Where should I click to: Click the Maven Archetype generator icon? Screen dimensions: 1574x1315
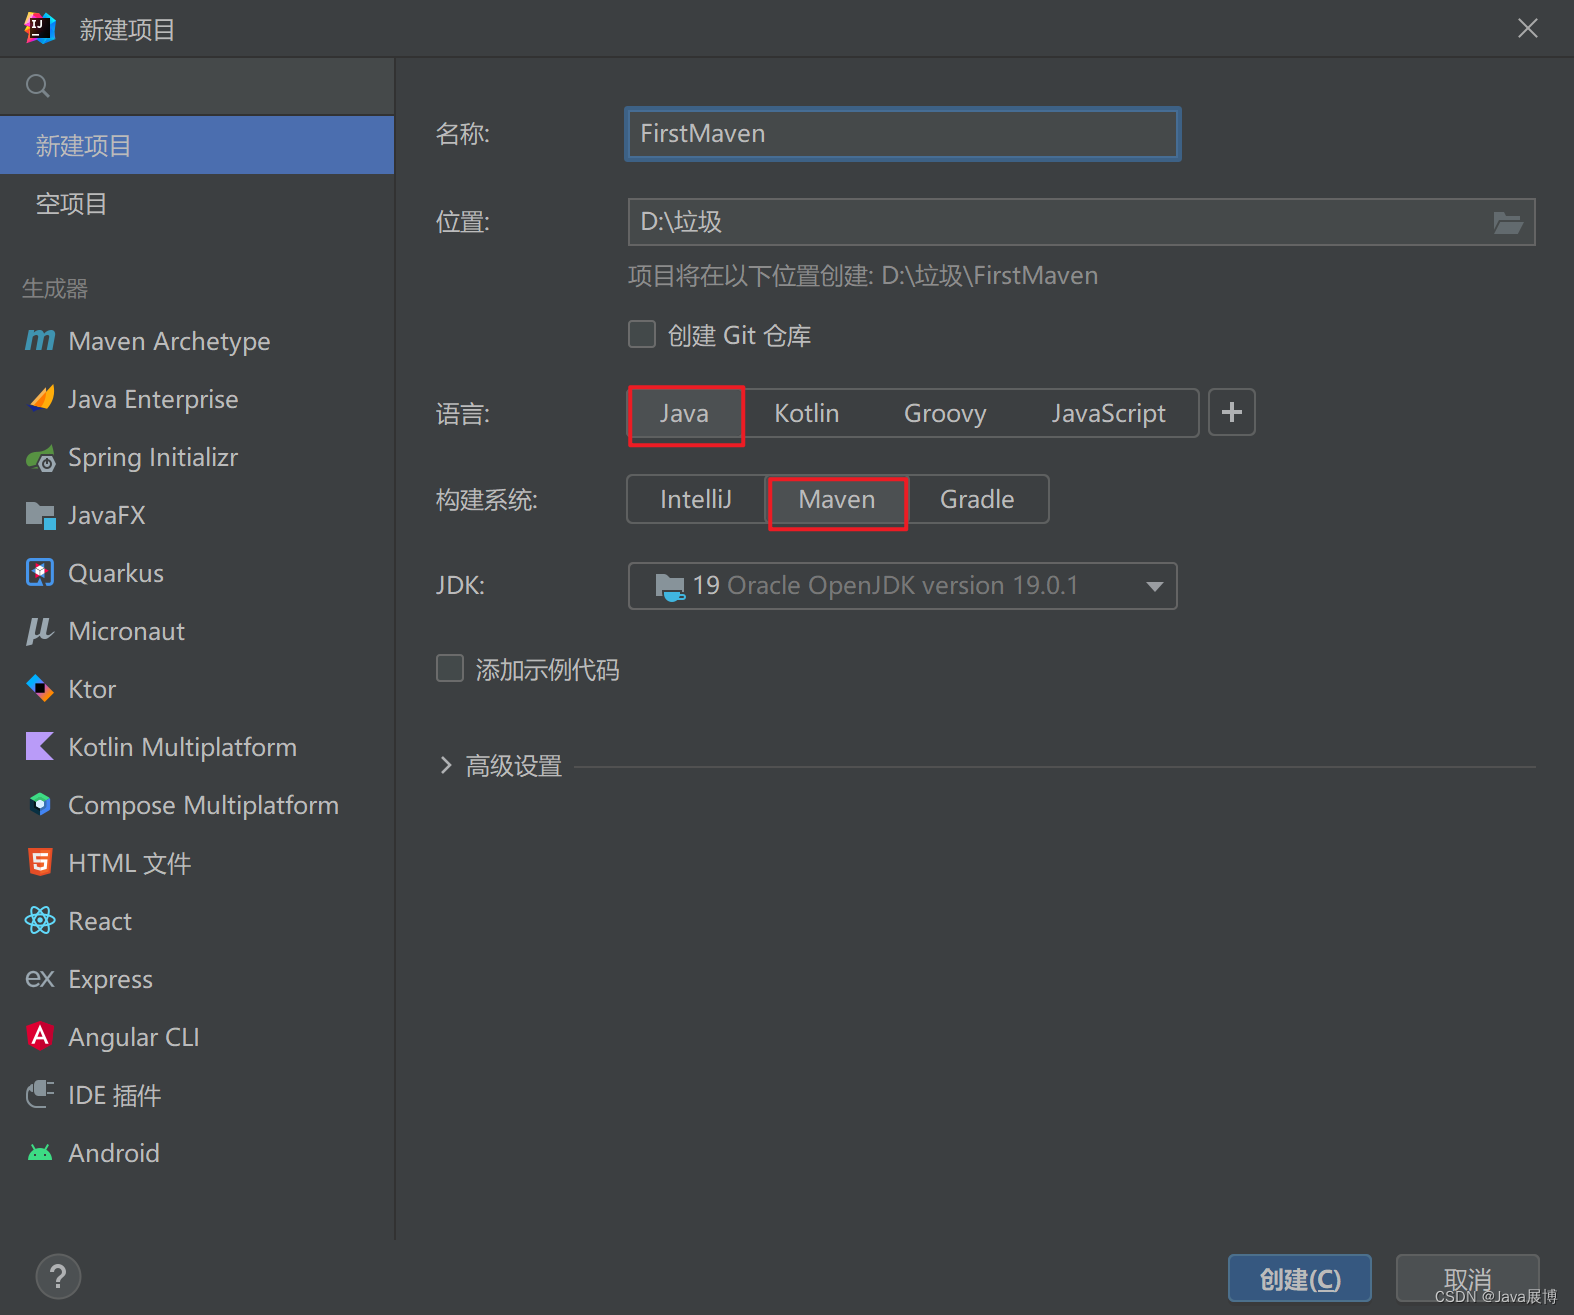coord(40,341)
